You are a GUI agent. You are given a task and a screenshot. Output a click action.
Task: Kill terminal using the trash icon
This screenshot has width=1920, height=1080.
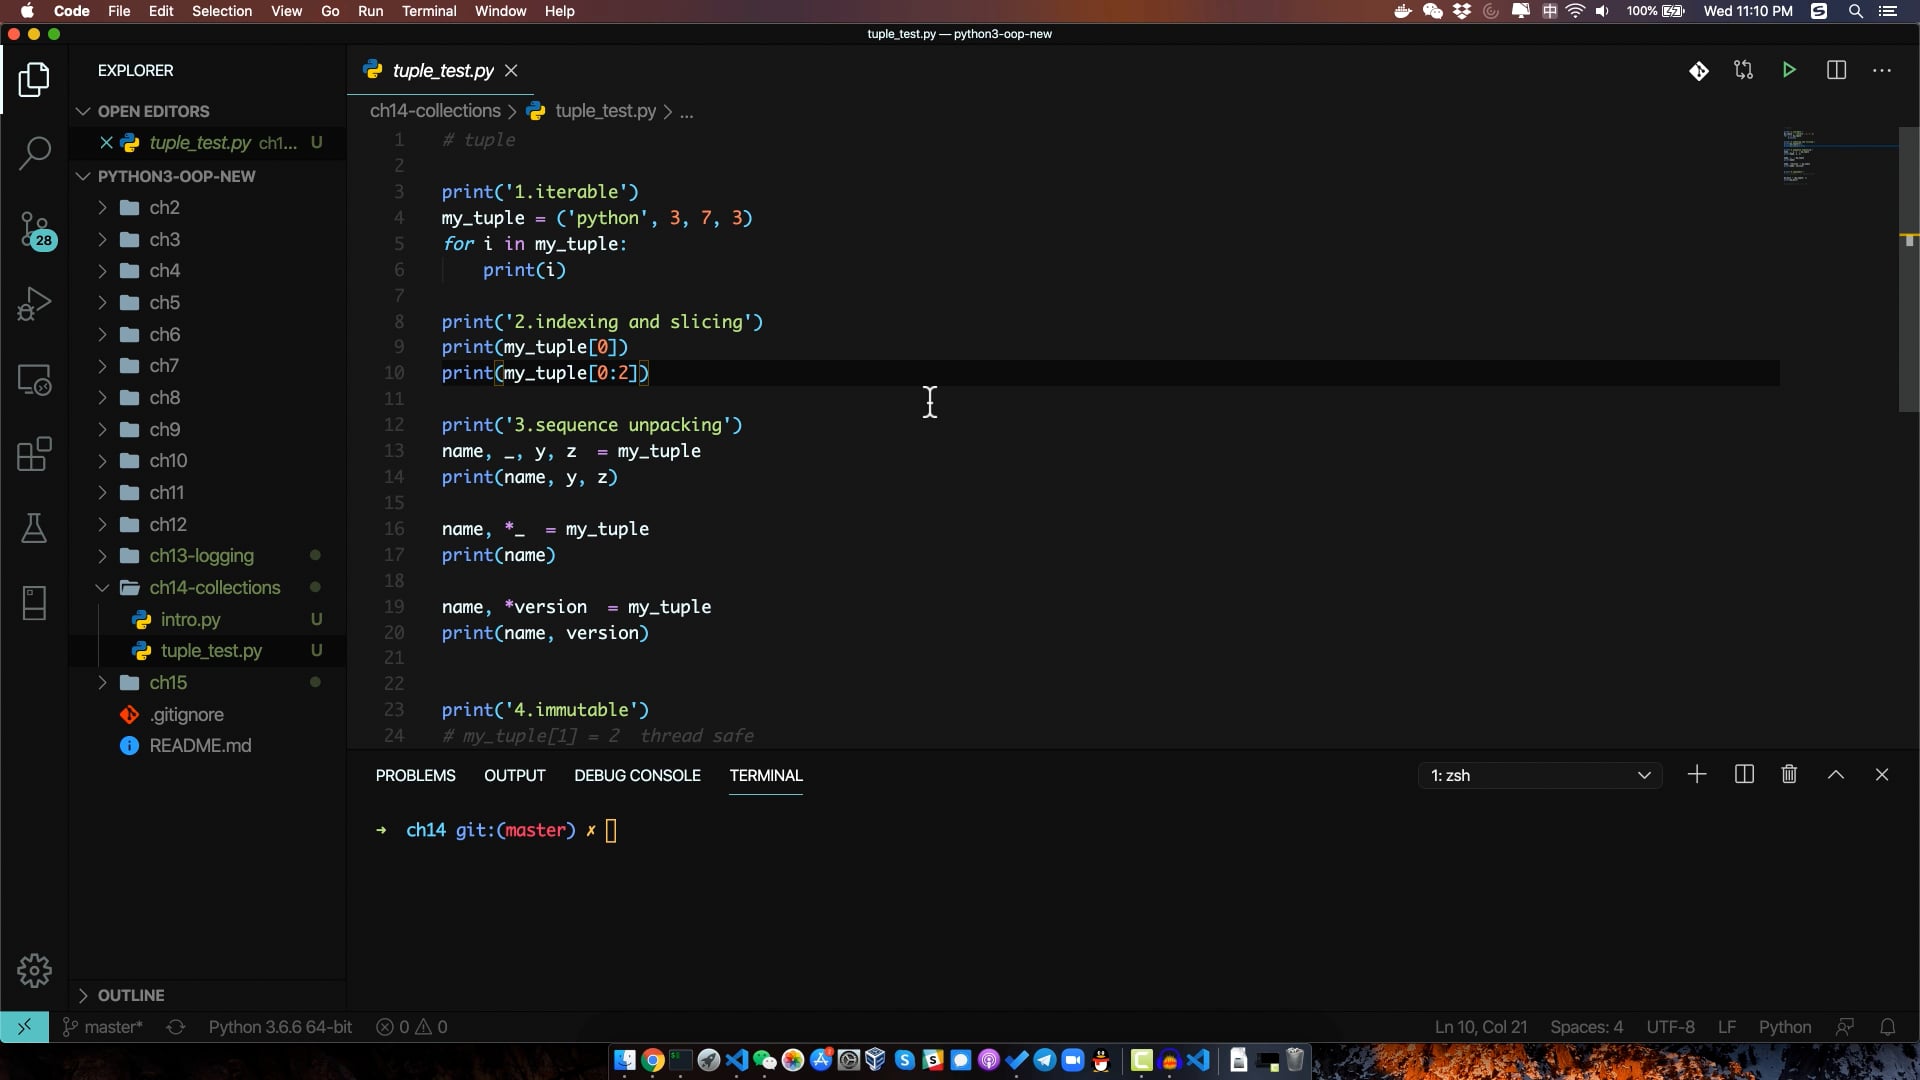(x=1789, y=775)
